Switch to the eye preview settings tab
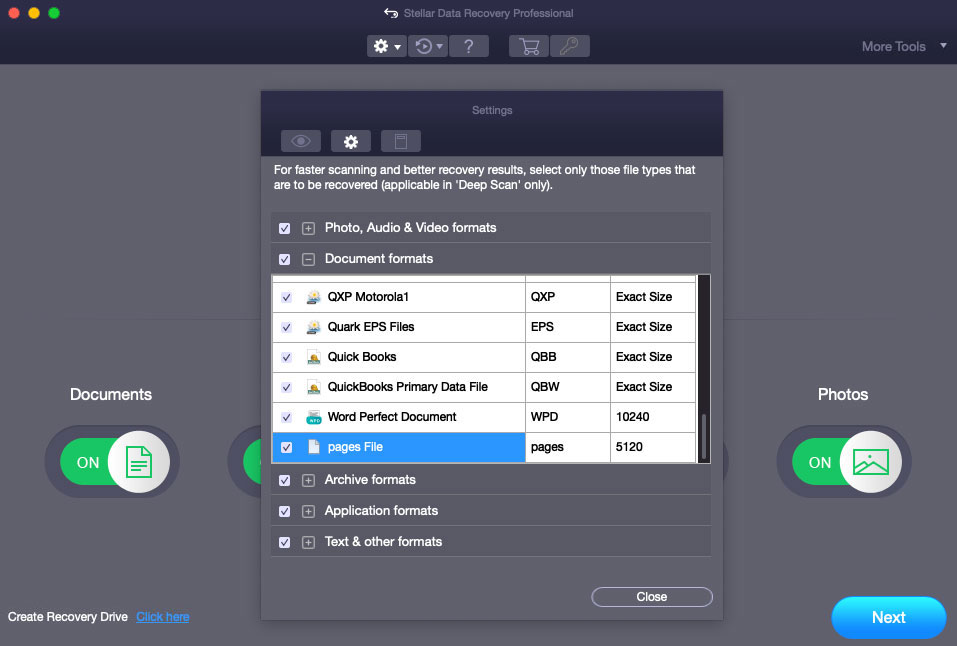Image resolution: width=957 pixels, height=646 pixels. coord(300,141)
